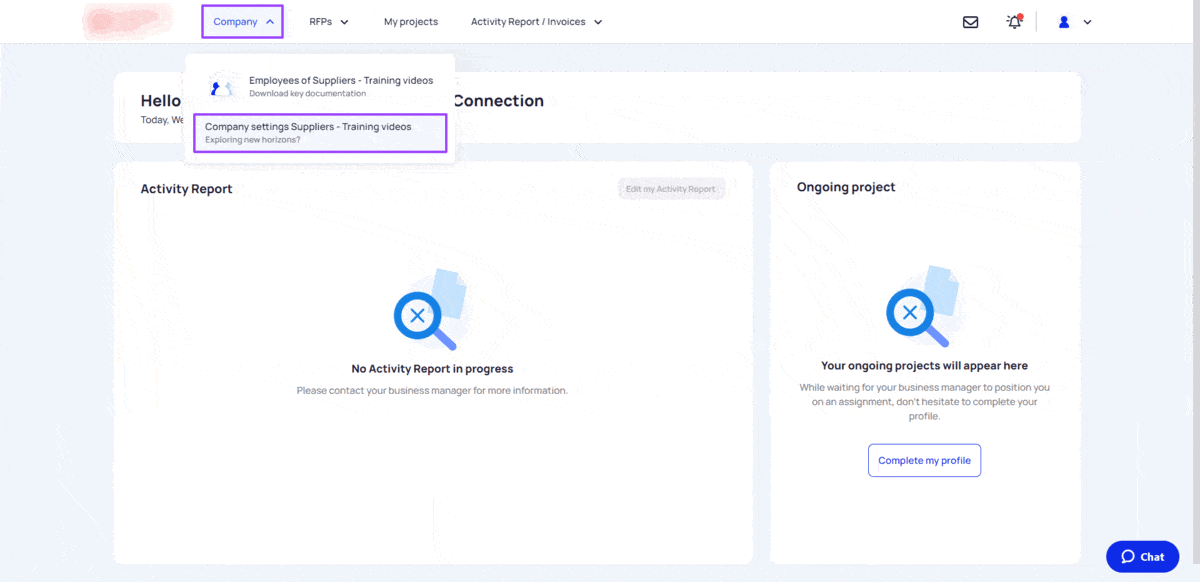
Task: Click the 'Download key documentation' subtitle
Action: [308, 93]
